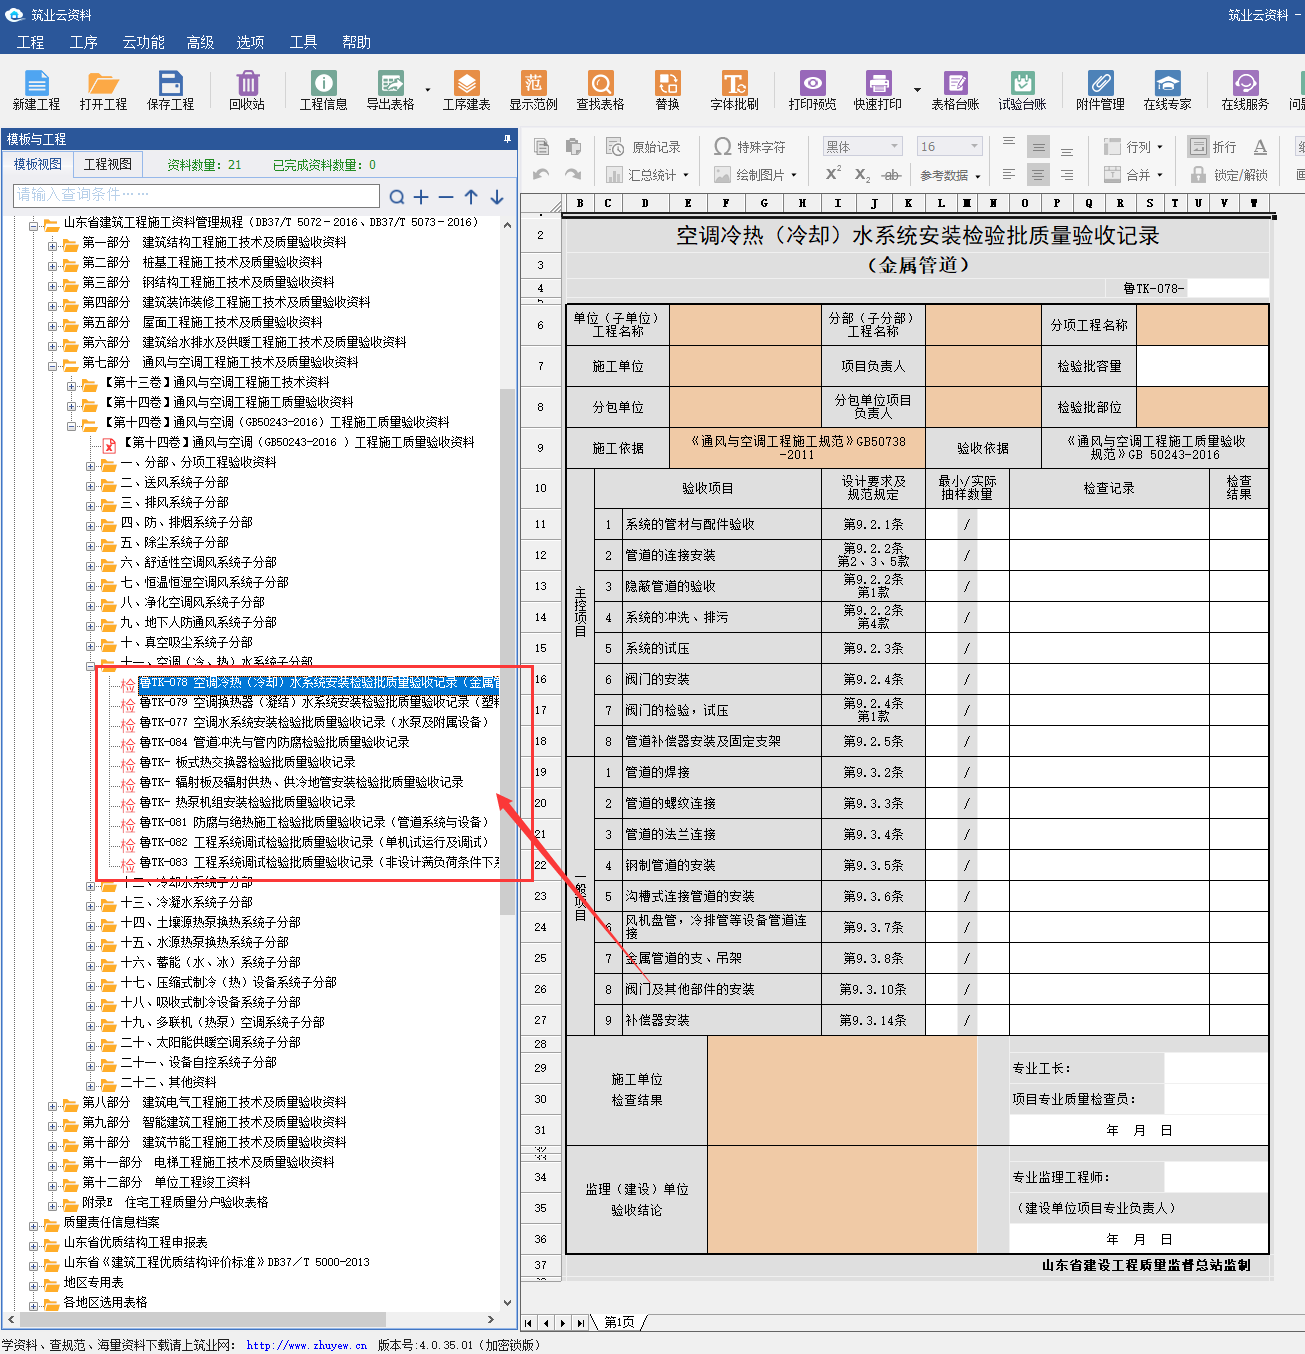1305x1354 pixels.
Task: Apply strikethrough ab formatting
Action: point(891,174)
